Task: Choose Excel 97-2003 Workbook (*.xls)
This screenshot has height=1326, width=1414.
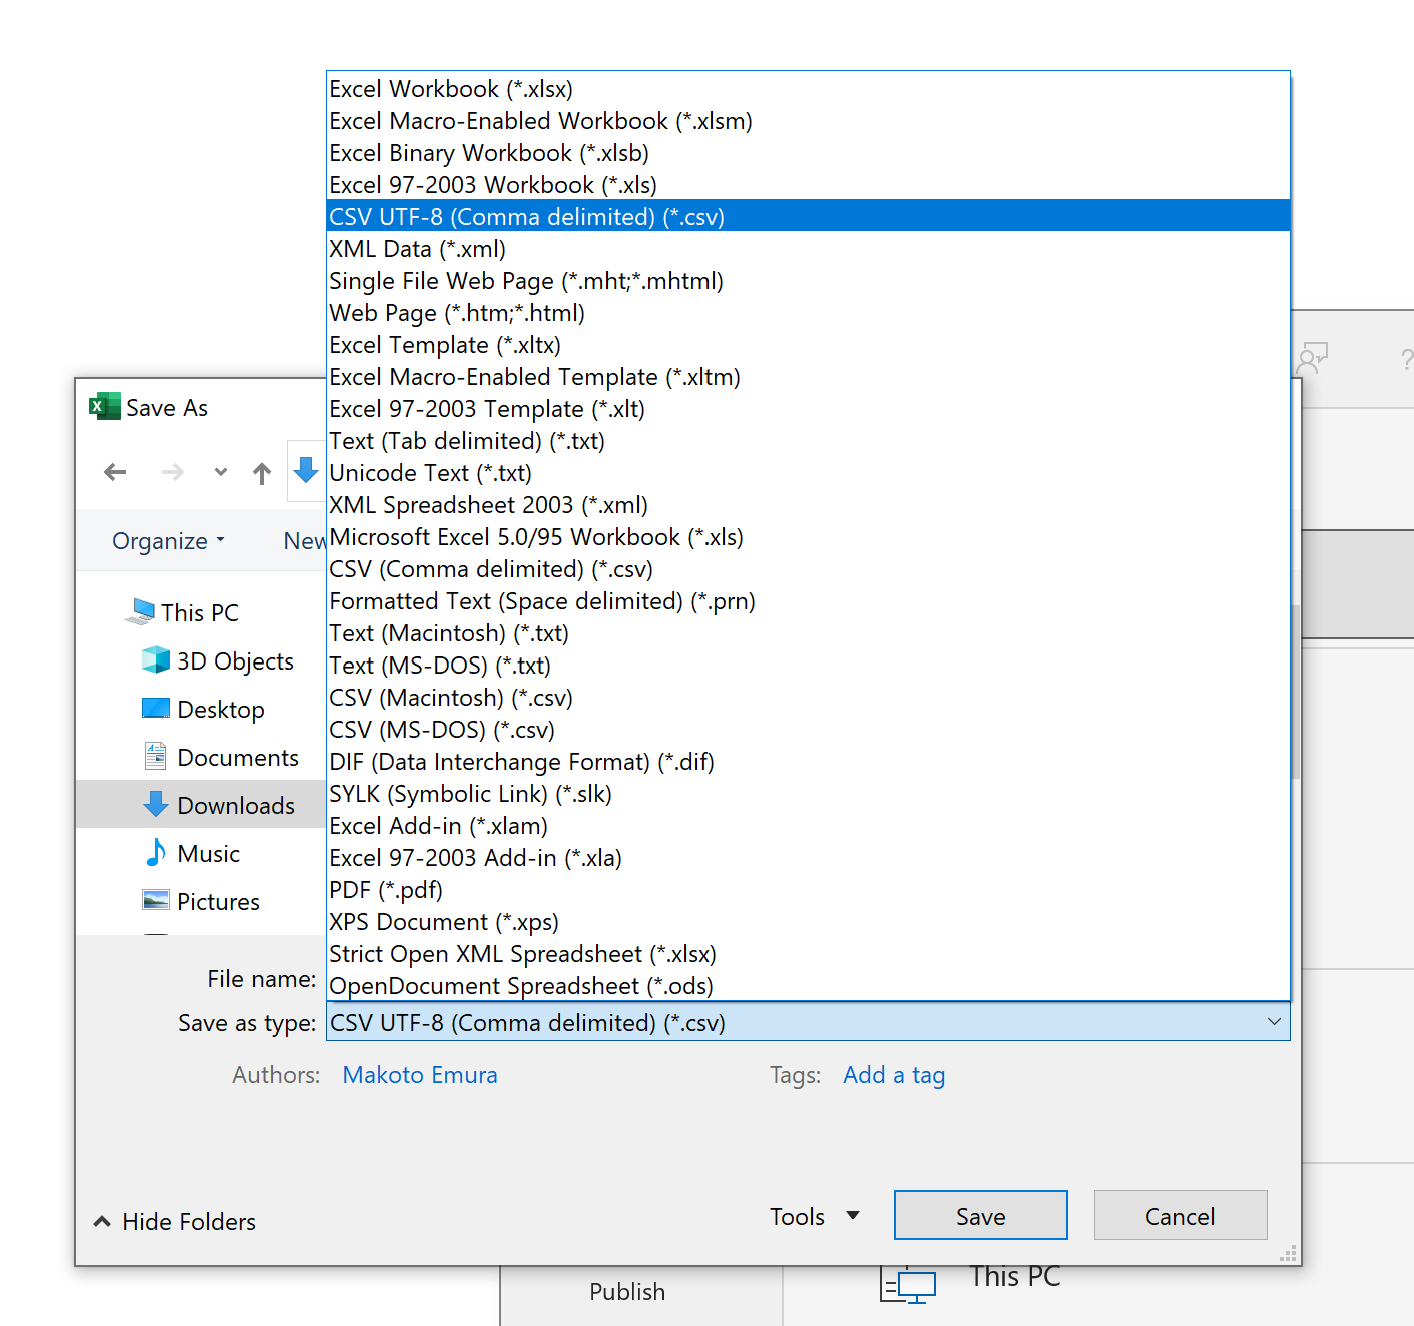Action: [808, 185]
